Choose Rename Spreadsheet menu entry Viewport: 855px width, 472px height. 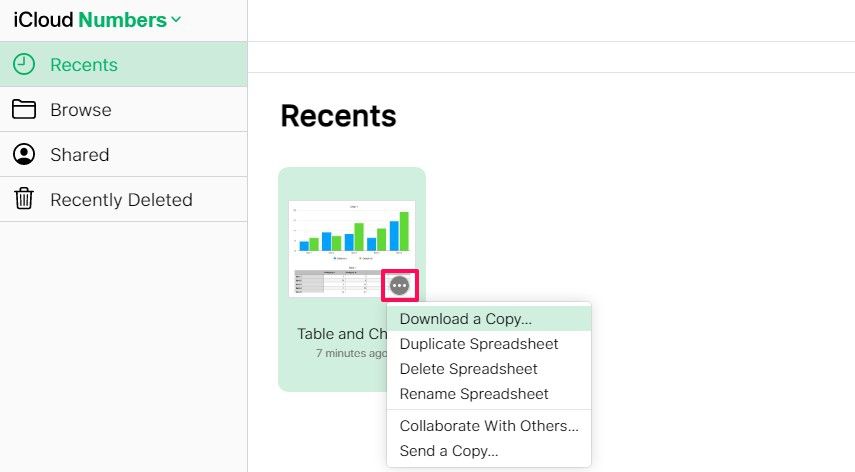pos(474,394)
